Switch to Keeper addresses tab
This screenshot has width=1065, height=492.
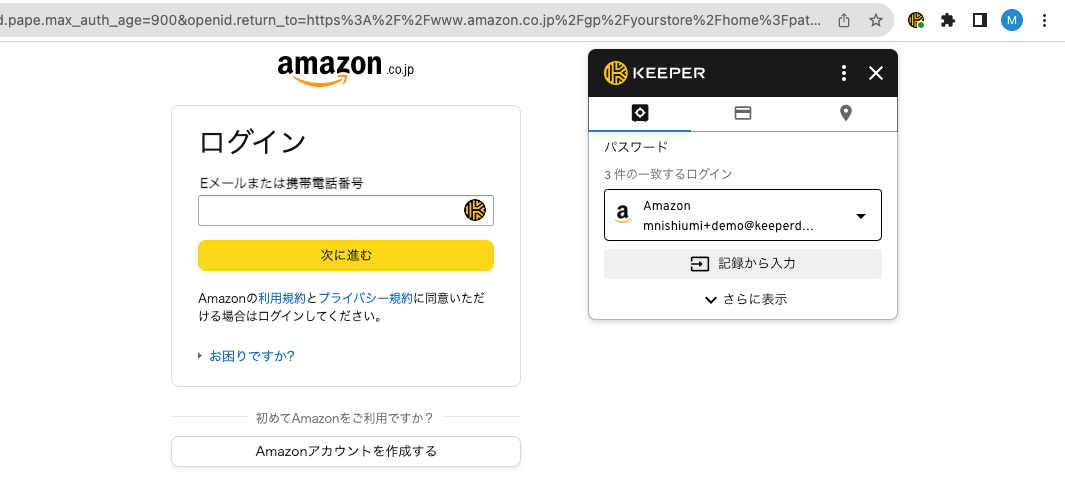pyautogui.click(x=846, y=113)
